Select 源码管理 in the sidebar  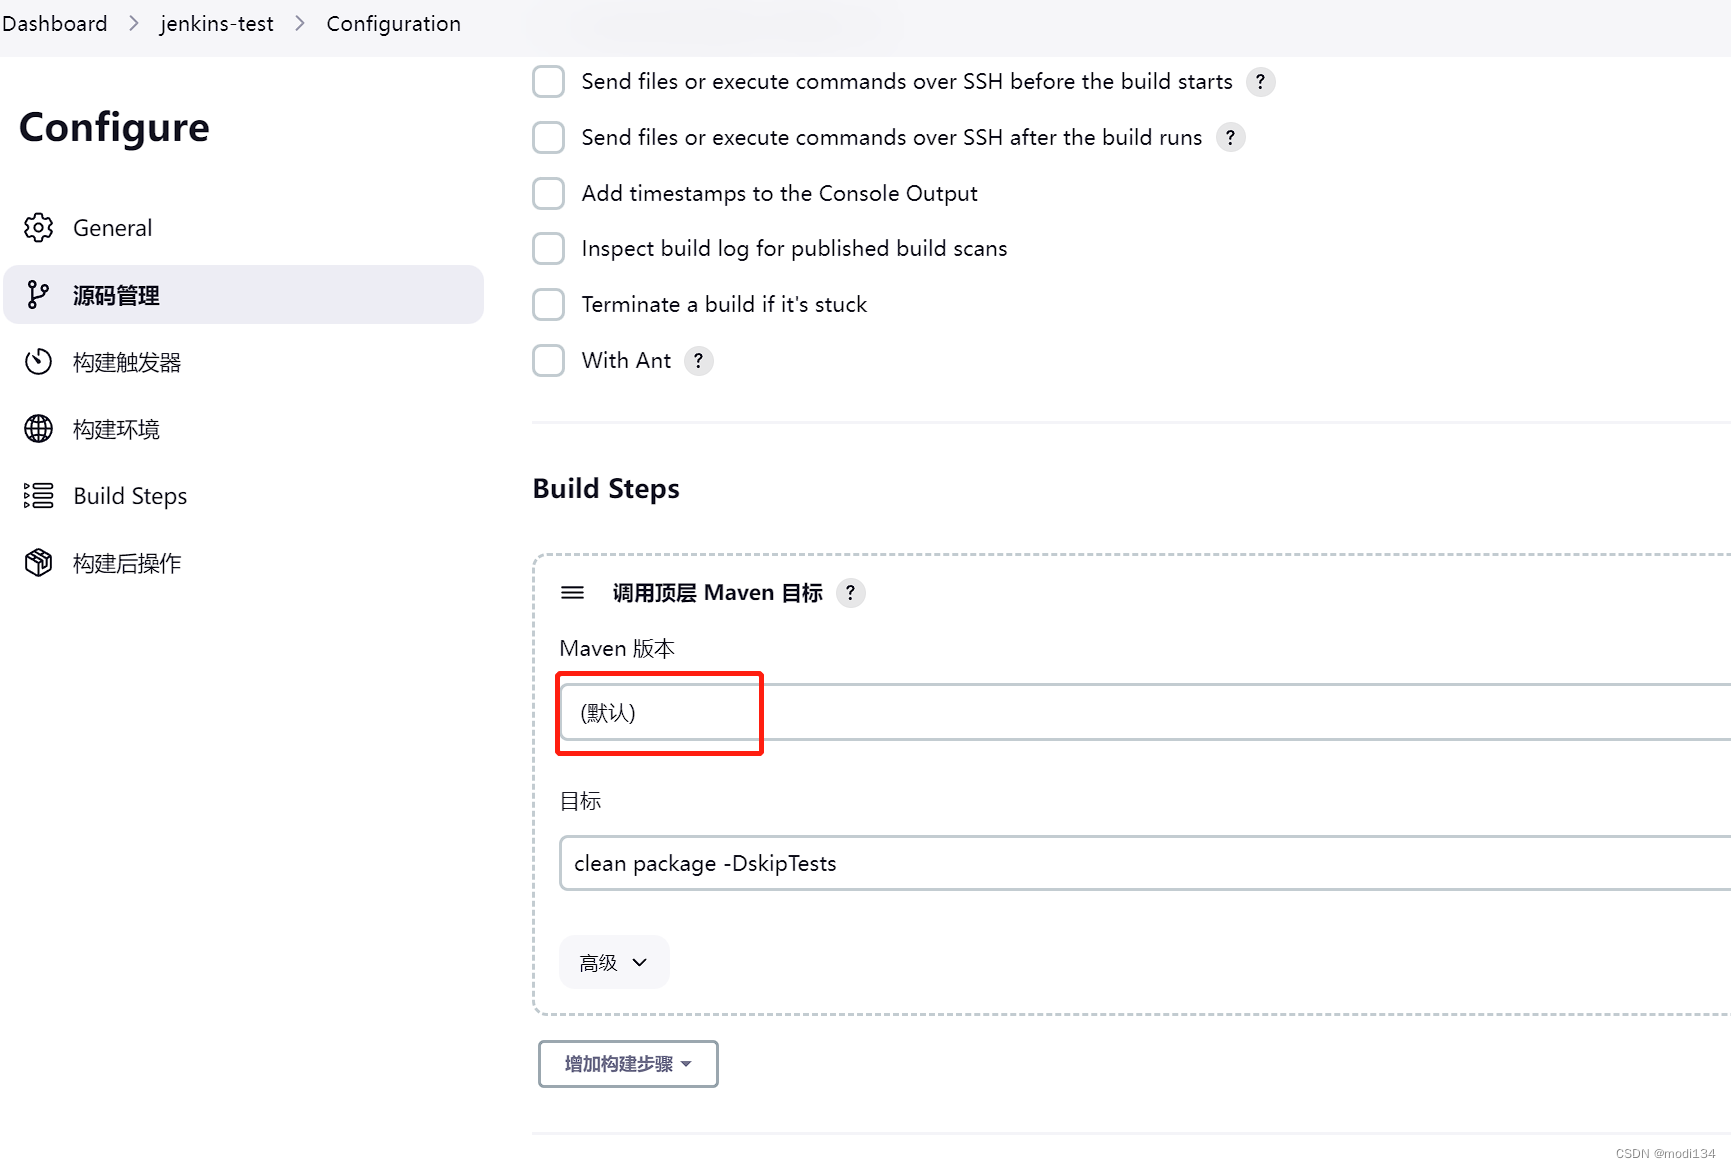coord(115,294)
